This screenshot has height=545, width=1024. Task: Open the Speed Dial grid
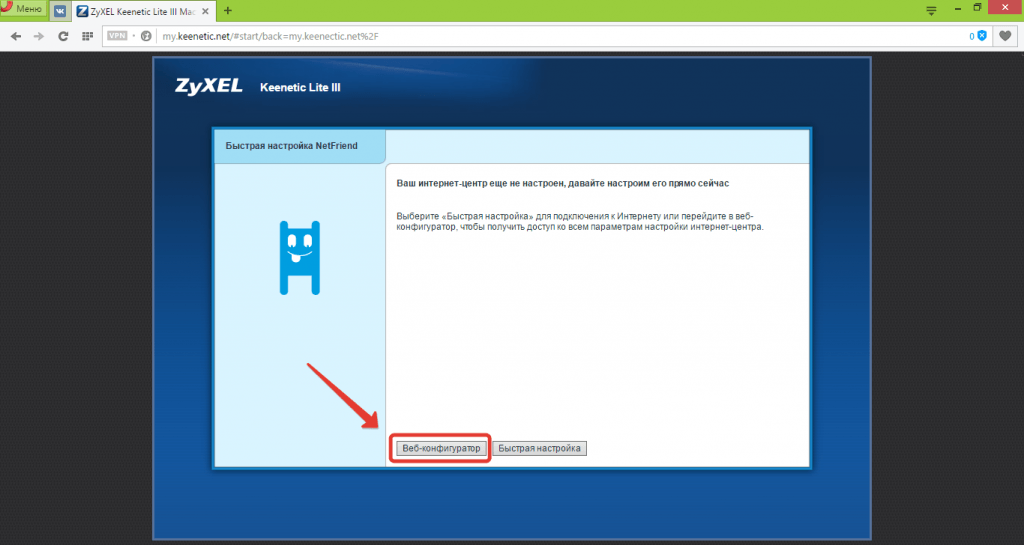[87, 37]
